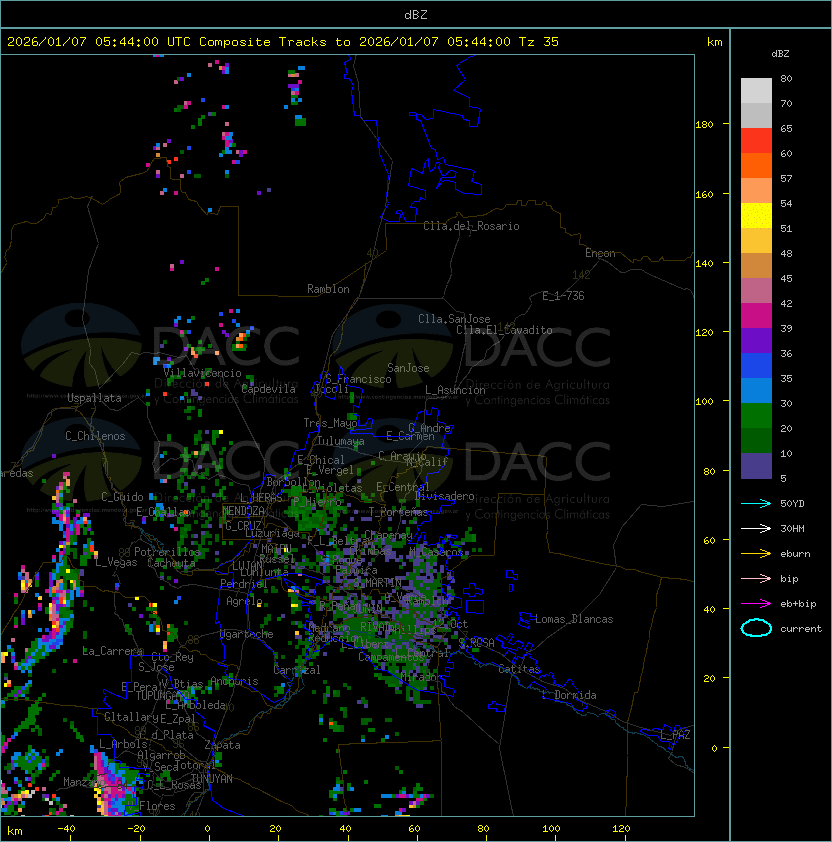Click the 'Lomas_Blancas' map label
The height and width of the screenshot is (842, 832).
[574, 619]
